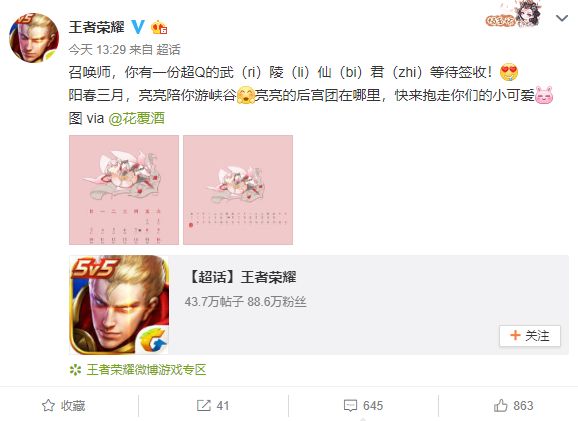Open the 【超话】王者荣耀 topic title

pyautogui.click(x=242, y=277)
